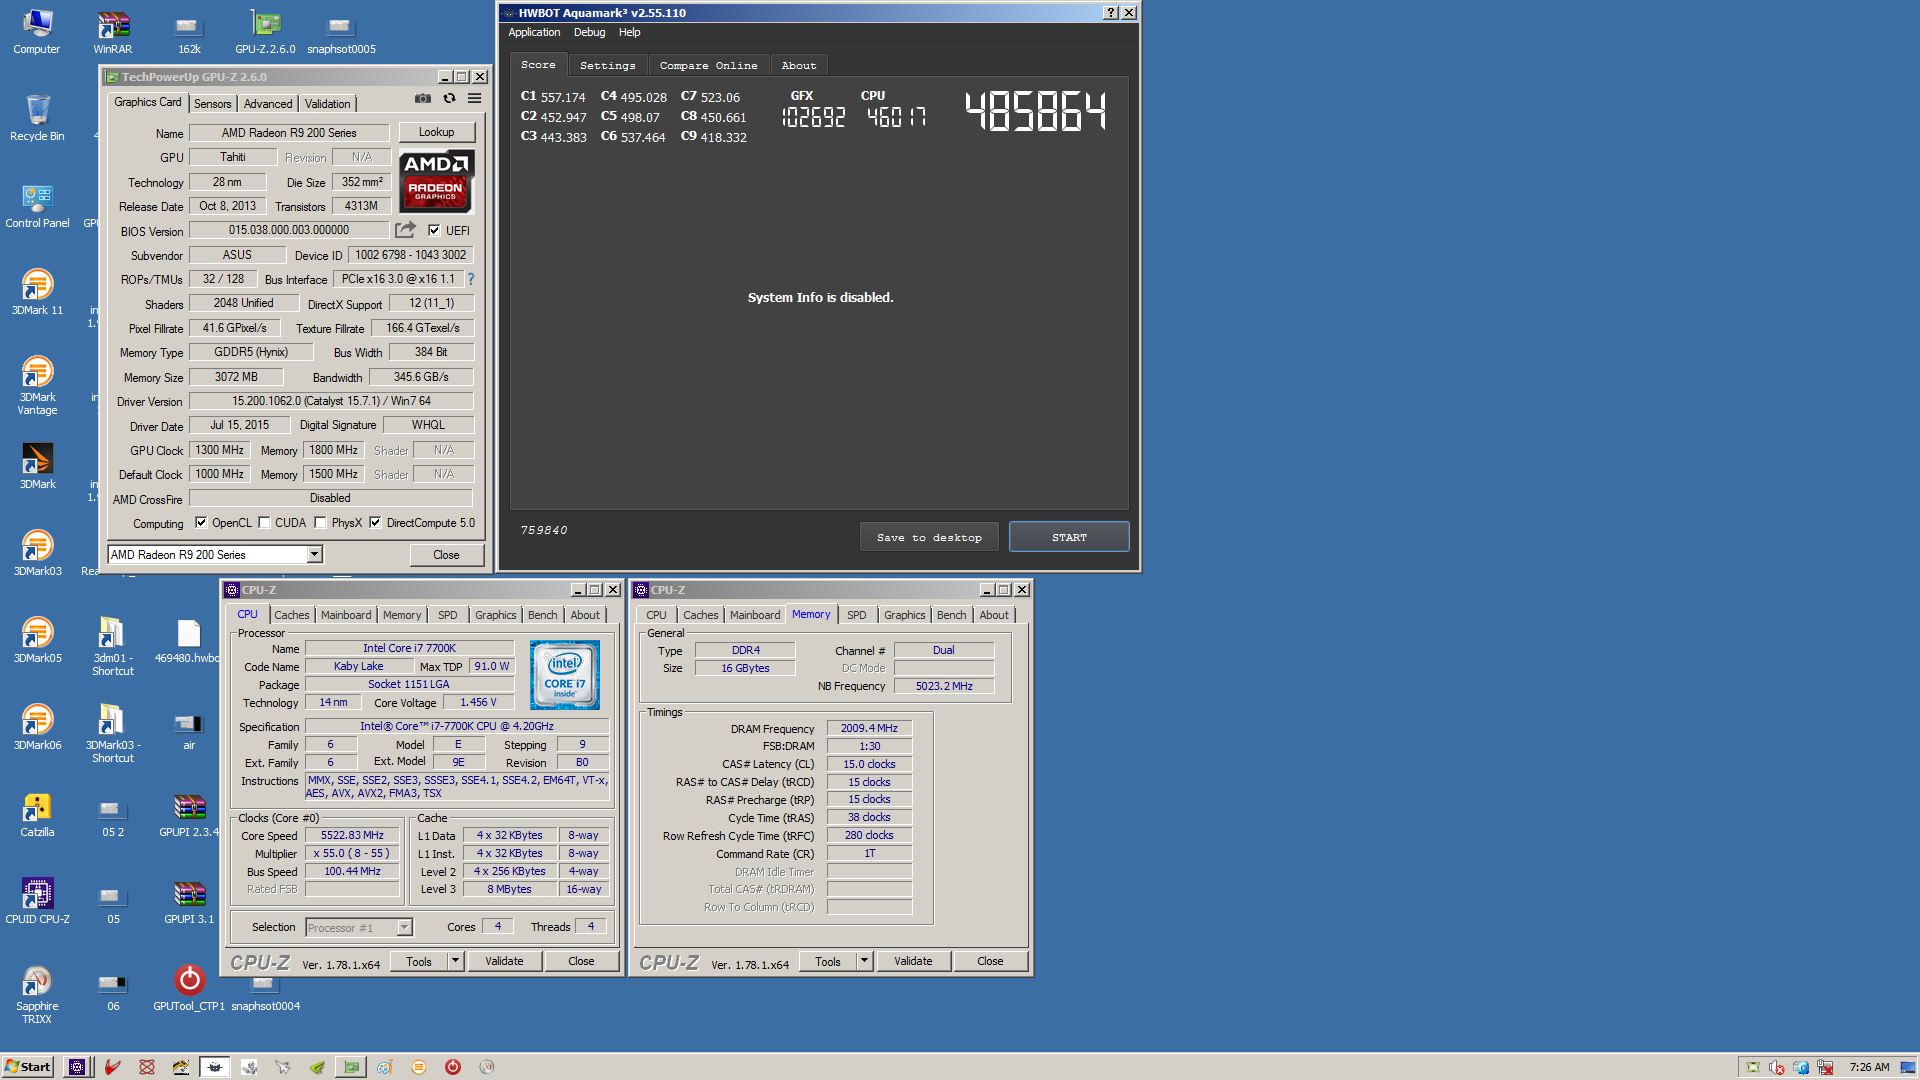This screenshot has height=1080, width=1920.
Task: Click Tools in the right CPU-Z window
Action: click(x=828, y=961)
